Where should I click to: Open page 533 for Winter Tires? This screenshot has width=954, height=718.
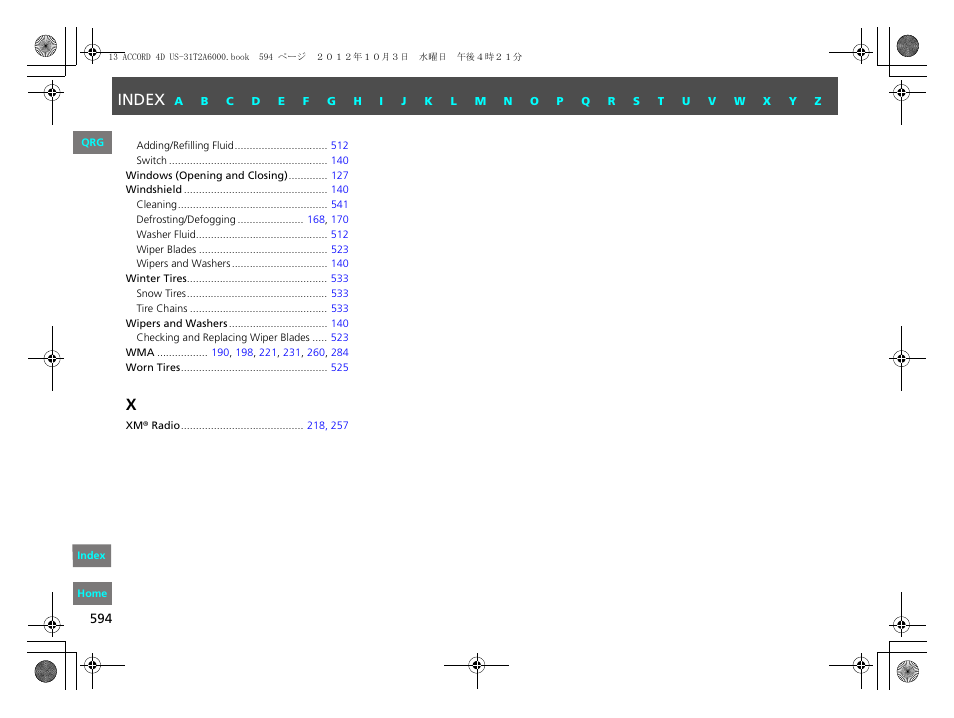click(x=339, y=279)
